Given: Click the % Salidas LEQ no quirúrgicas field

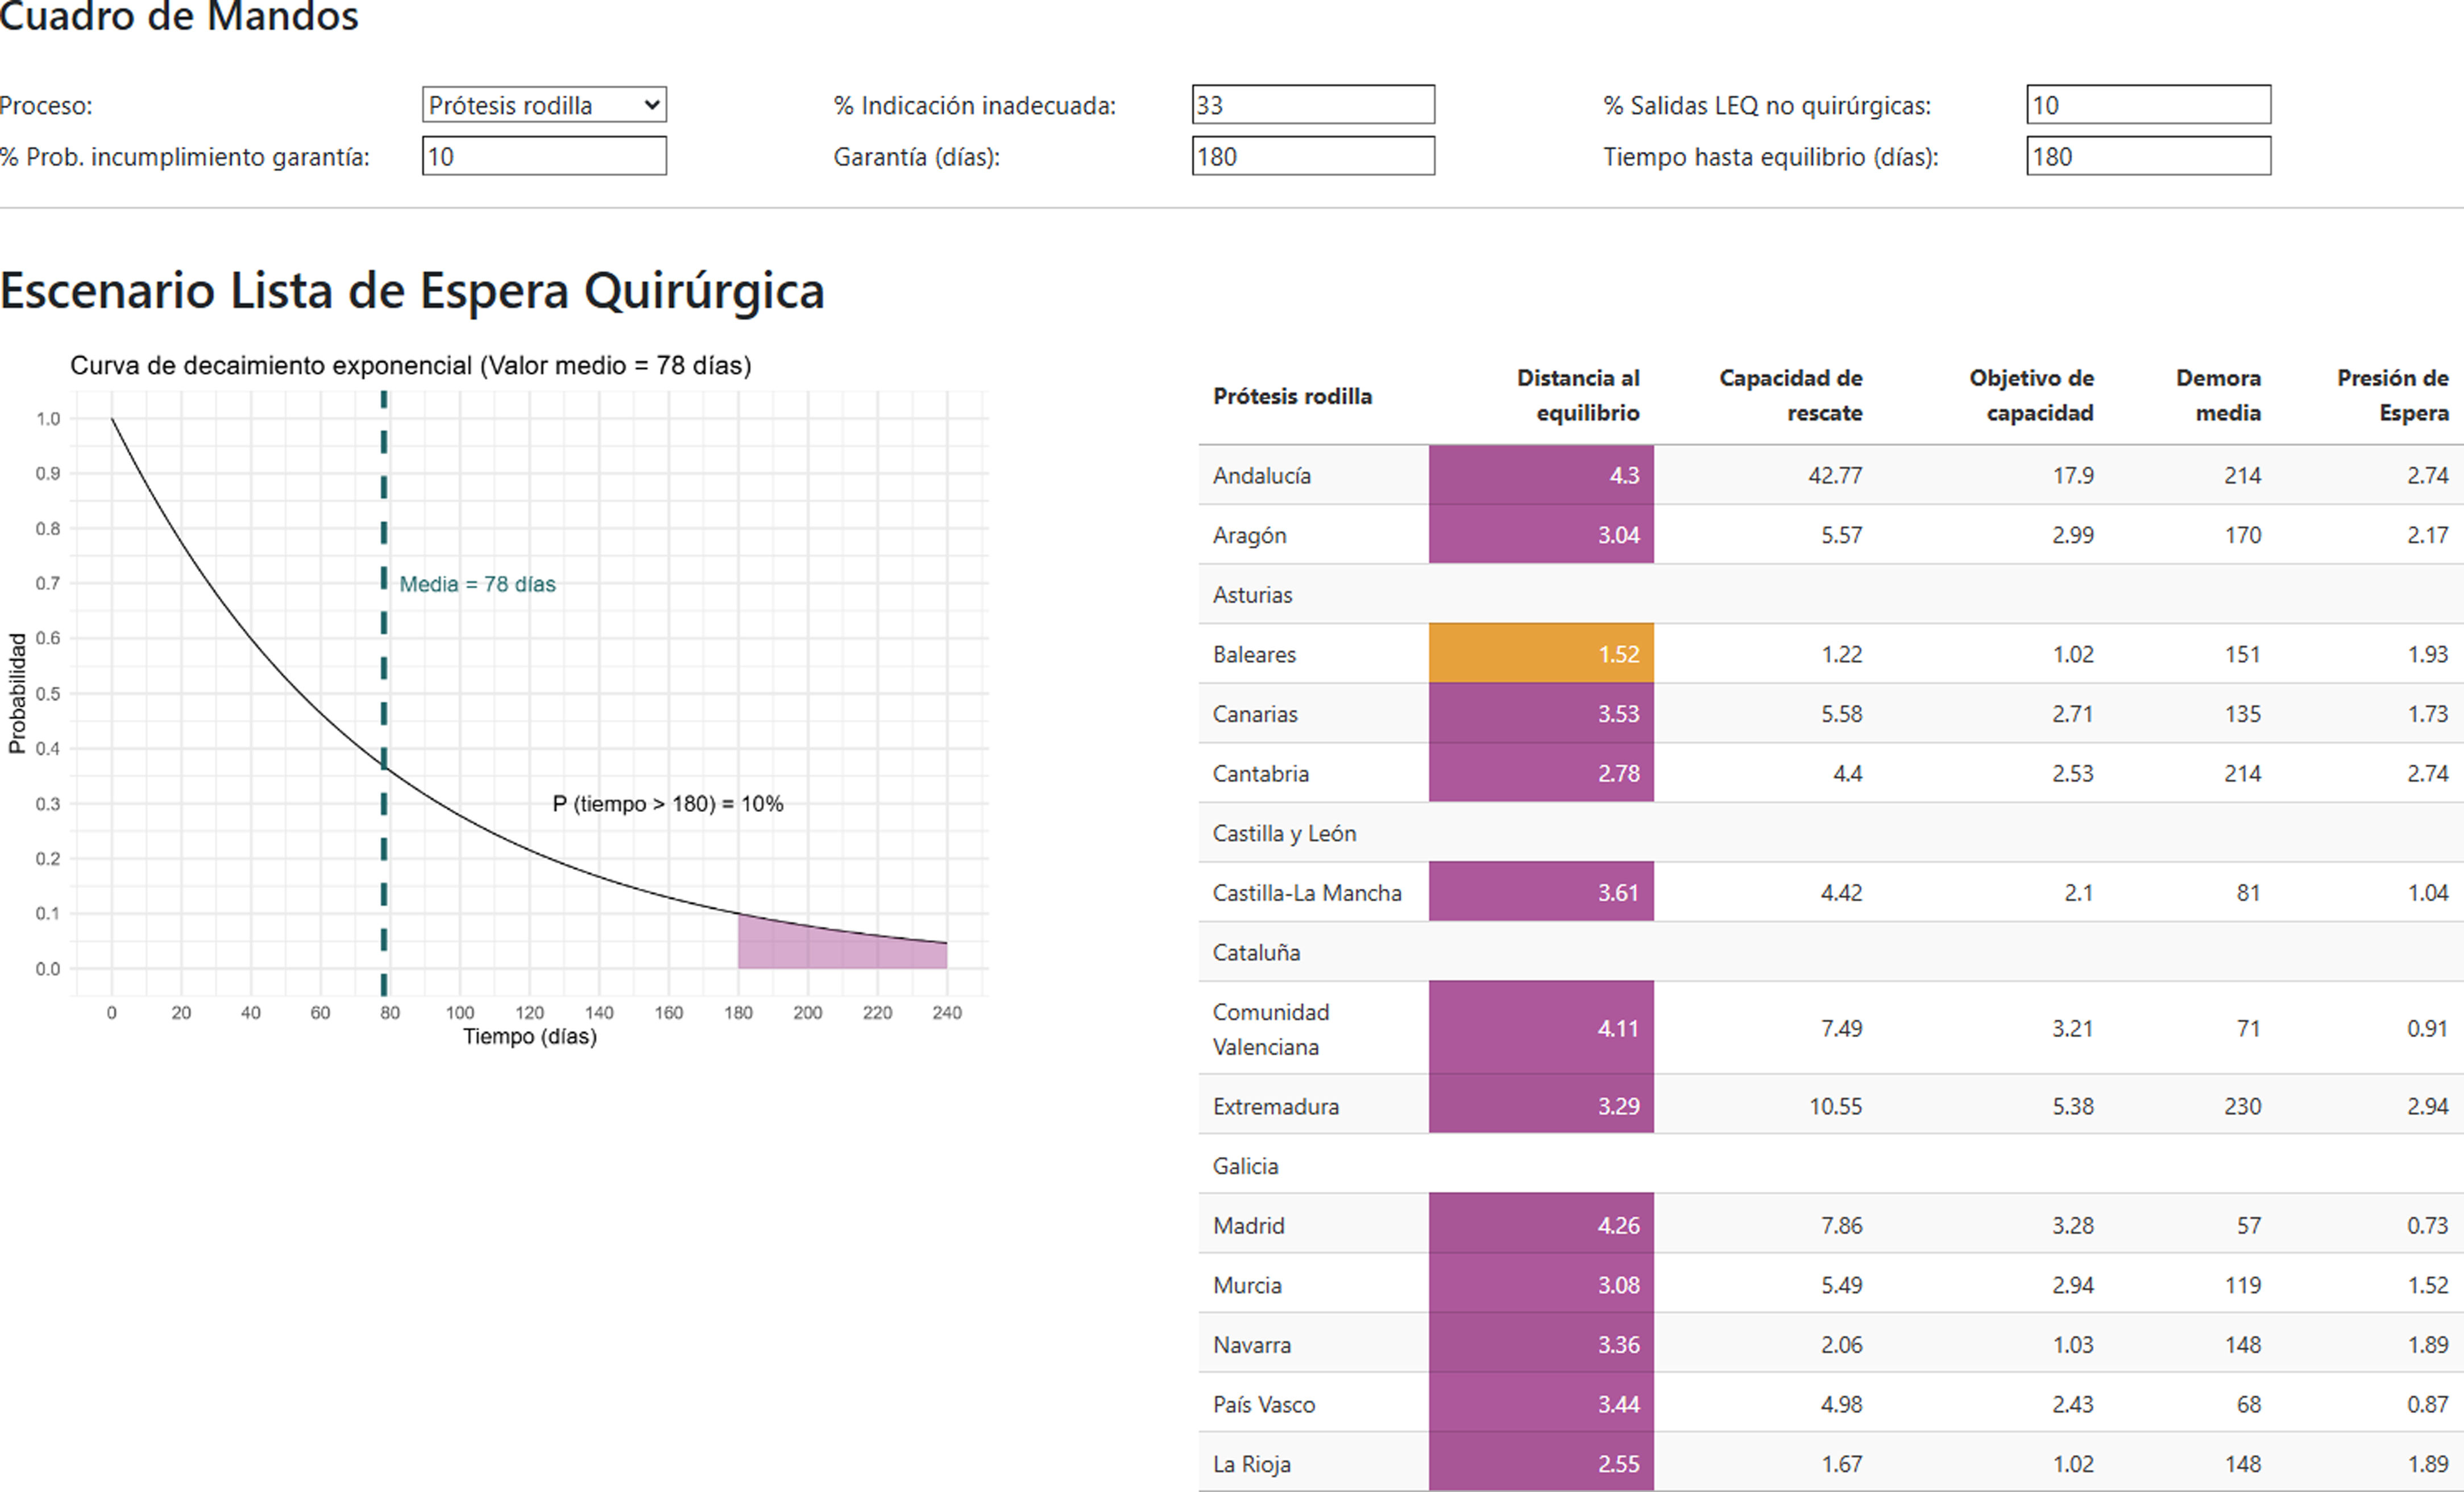Looking at the screenshot, I should [2147, 105].
